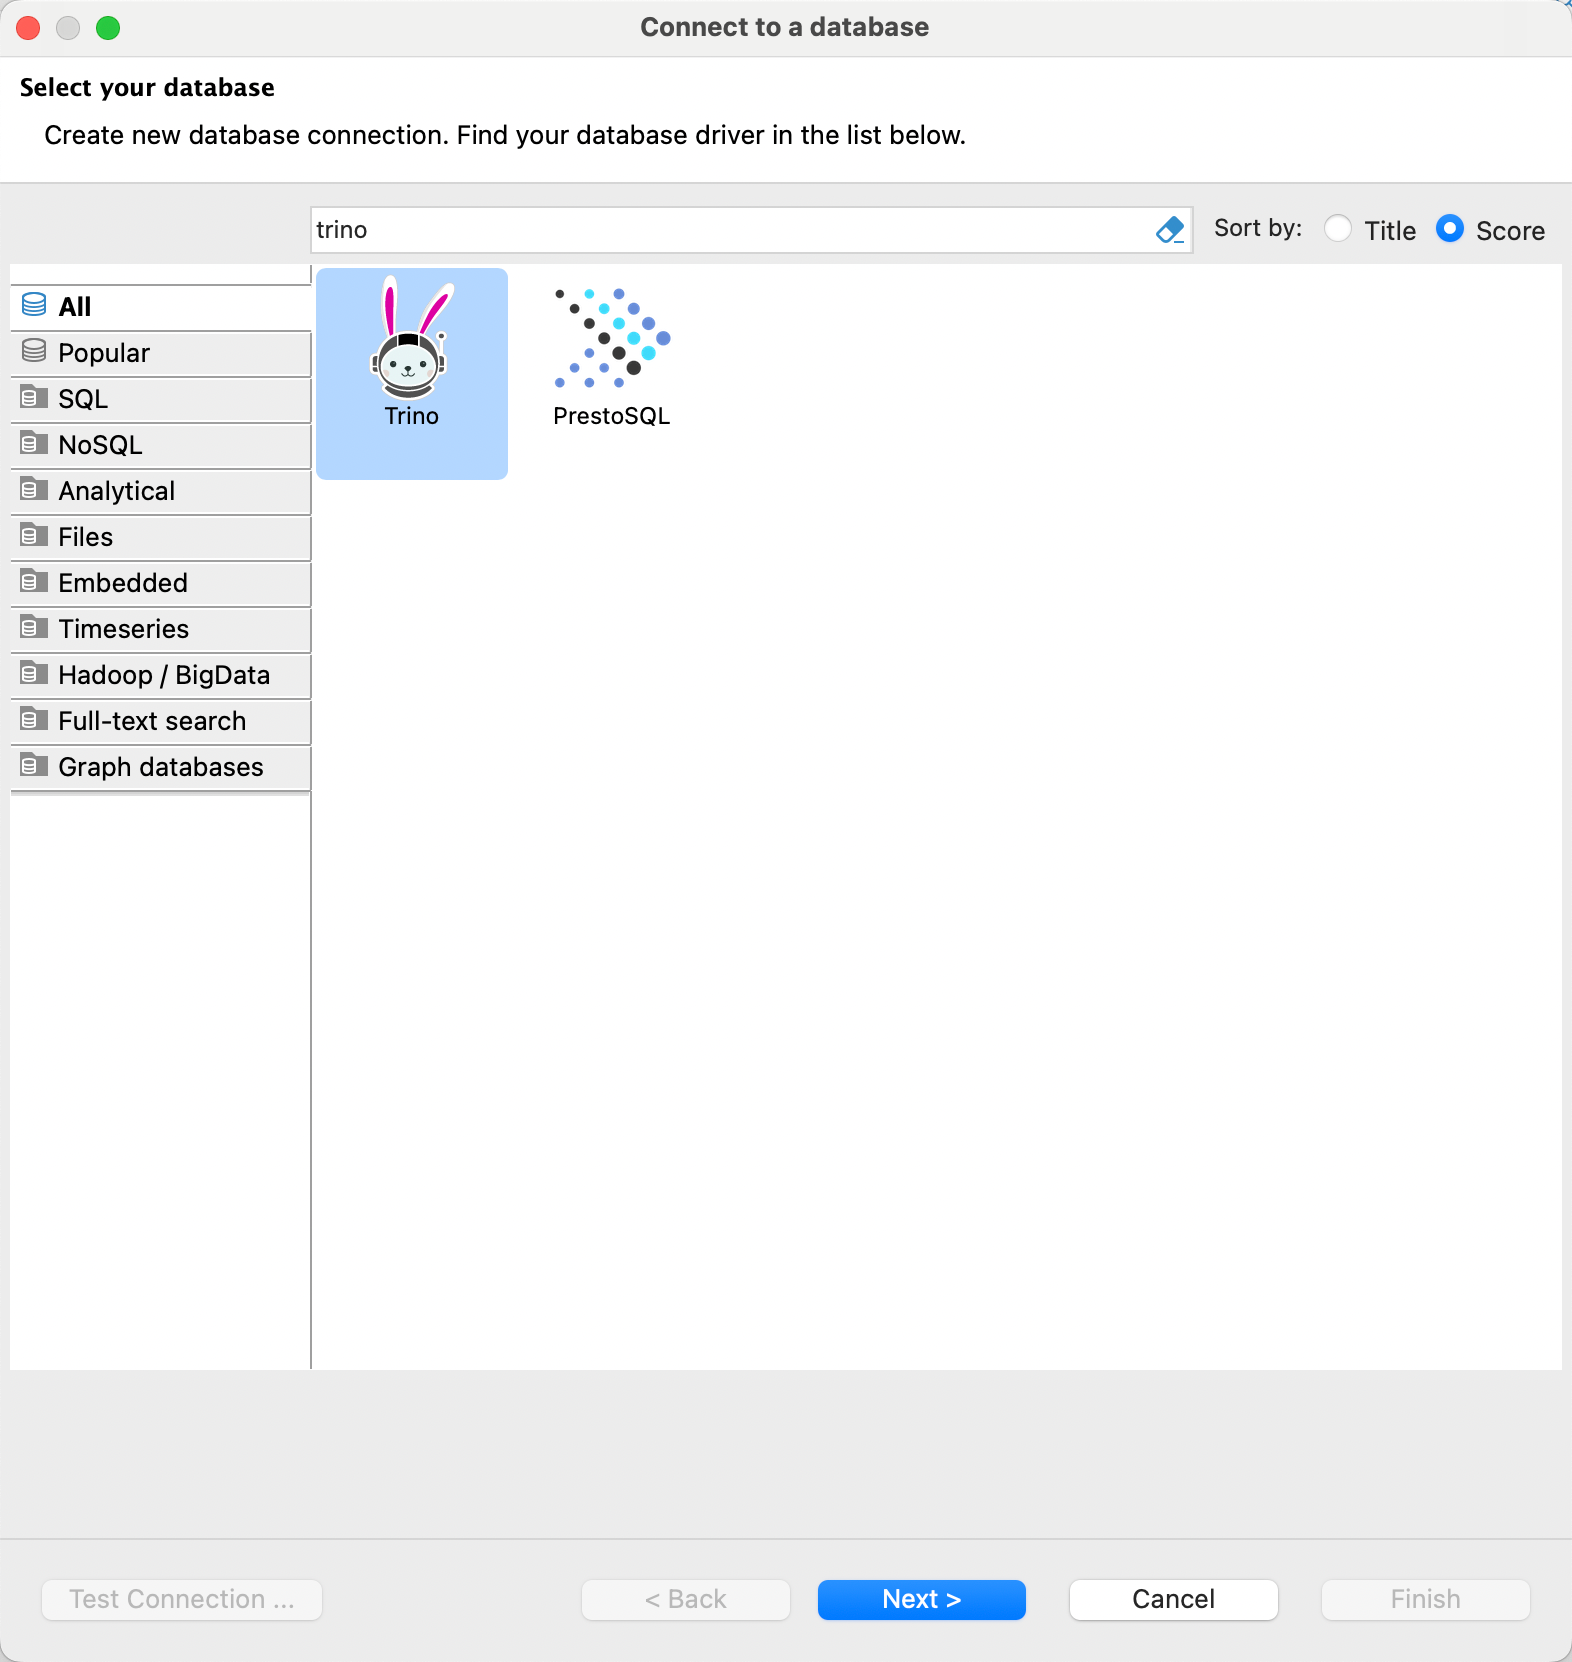Click the Next > button

click(922, 1599)
